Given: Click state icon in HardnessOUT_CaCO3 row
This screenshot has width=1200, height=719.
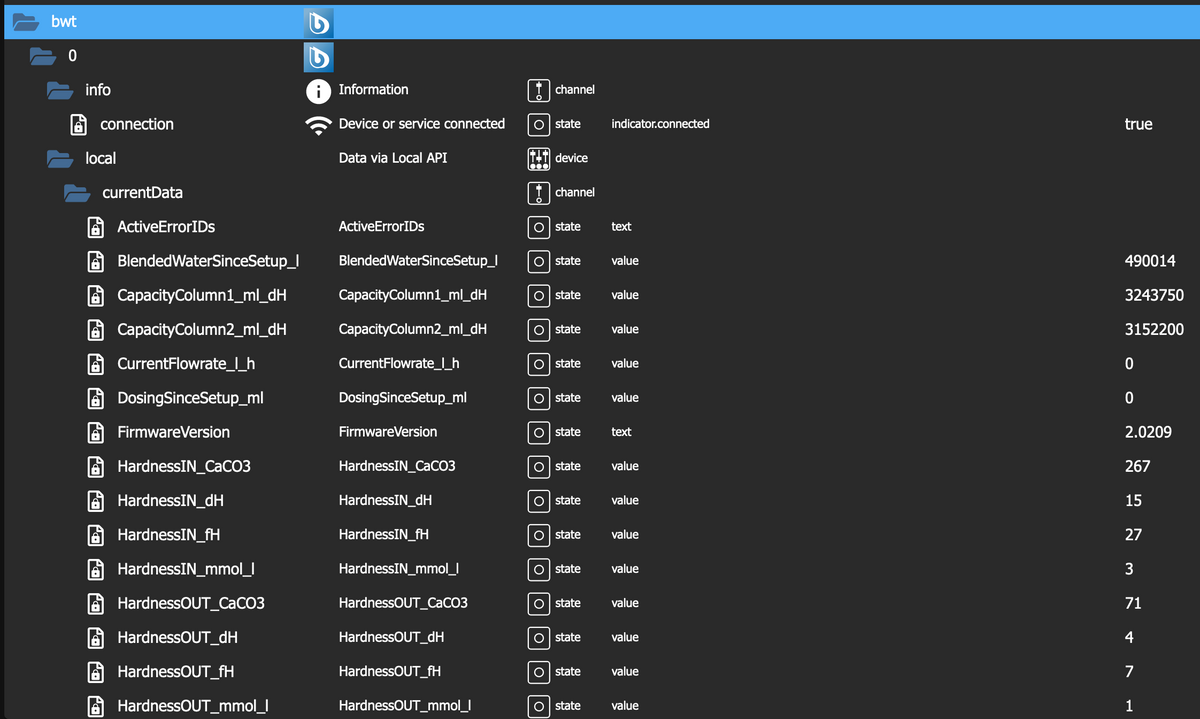Looking at the screenshot, I should (538, 603).
